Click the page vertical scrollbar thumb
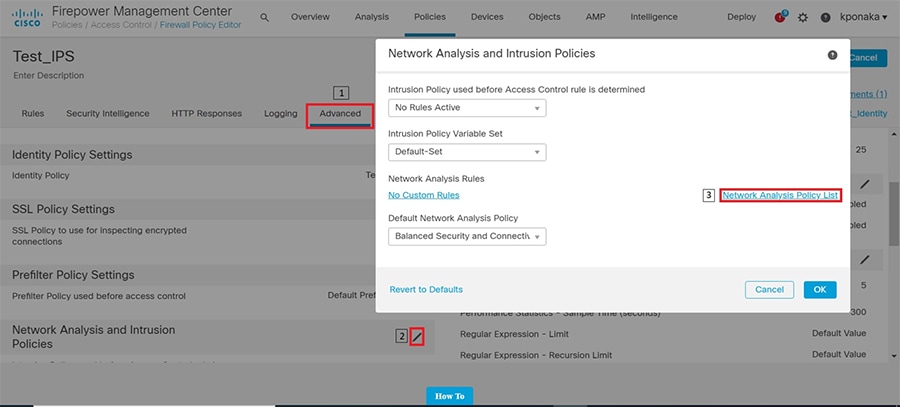Viewport: 900px width, 407px height. [894, 215]
